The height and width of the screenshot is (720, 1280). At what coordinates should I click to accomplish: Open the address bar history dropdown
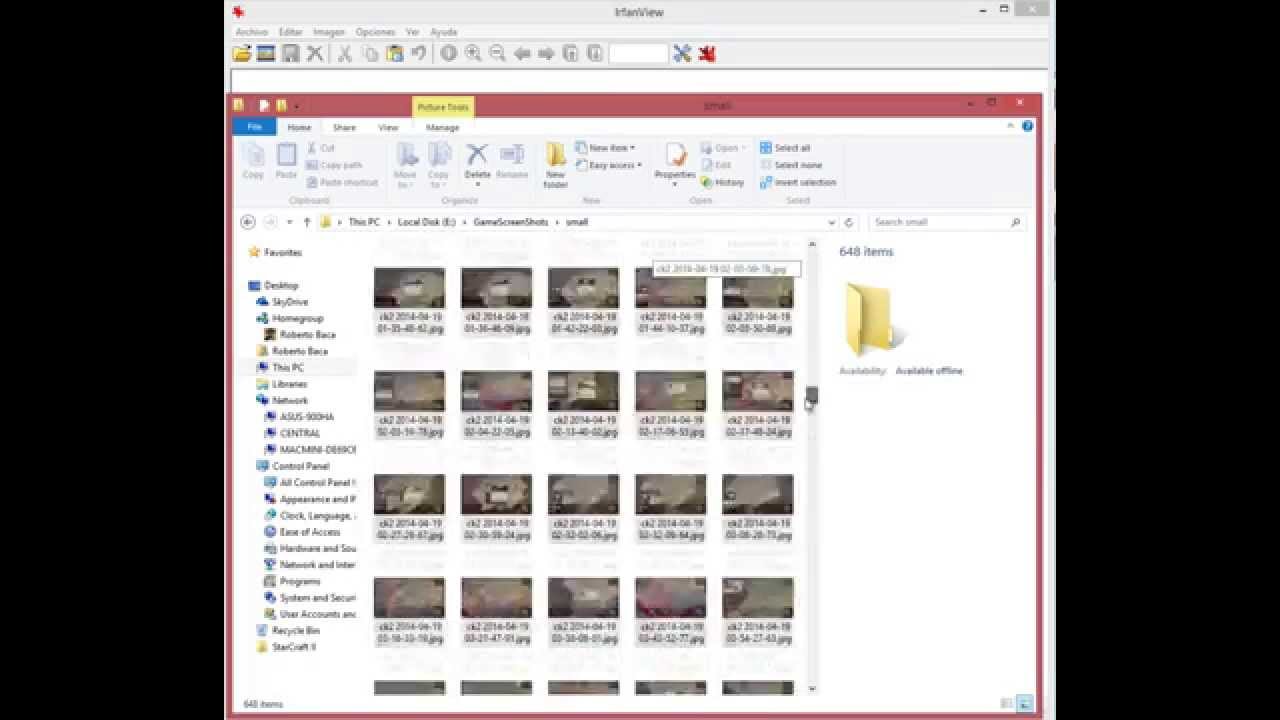click(x=831, y=222)
